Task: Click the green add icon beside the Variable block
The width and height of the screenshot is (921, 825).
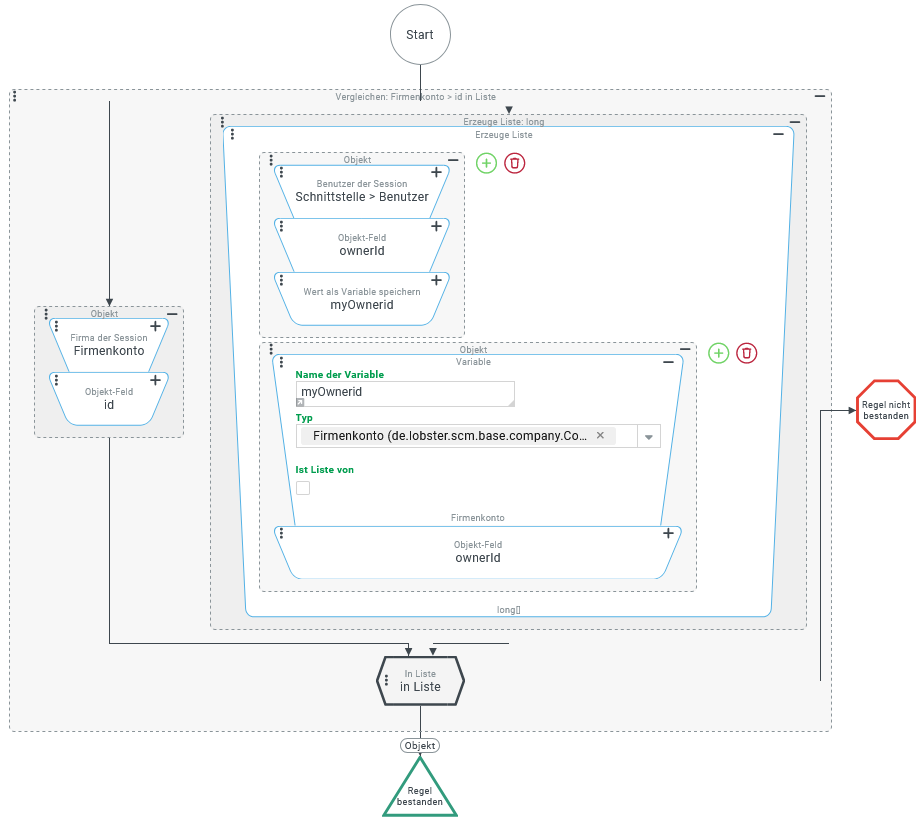Action: coord(718,353)
